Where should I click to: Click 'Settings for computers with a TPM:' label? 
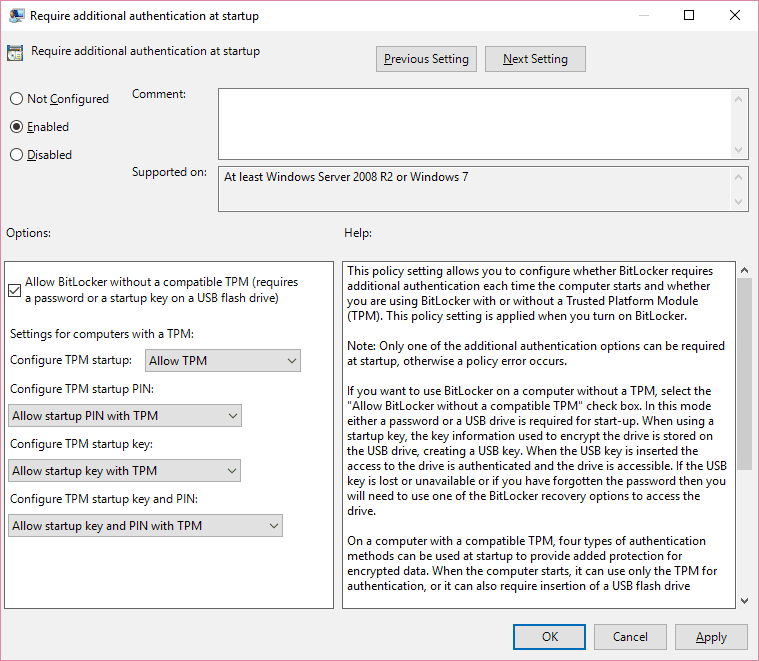click(x=102, y=334)
